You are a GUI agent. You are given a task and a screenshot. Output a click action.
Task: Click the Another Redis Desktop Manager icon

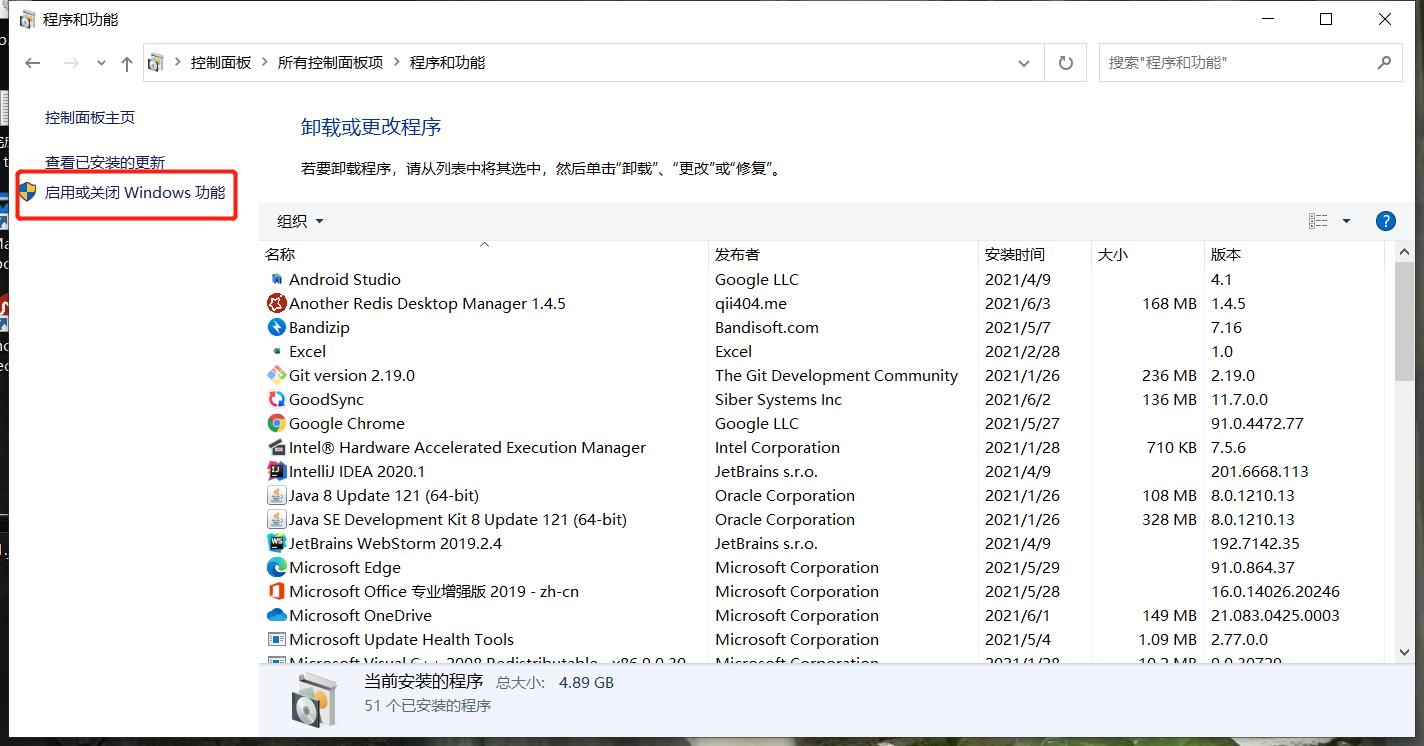[x=277, y=303]
